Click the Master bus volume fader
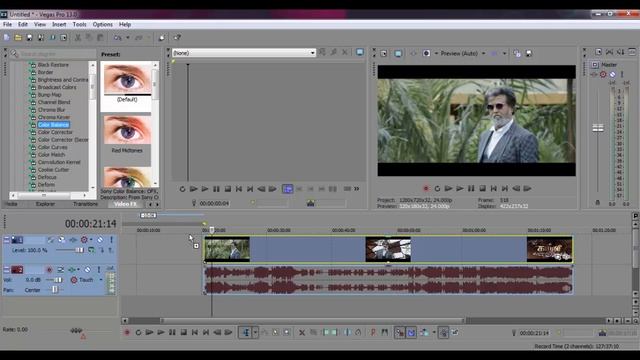640x360 pixels. [x=598, y=128]
